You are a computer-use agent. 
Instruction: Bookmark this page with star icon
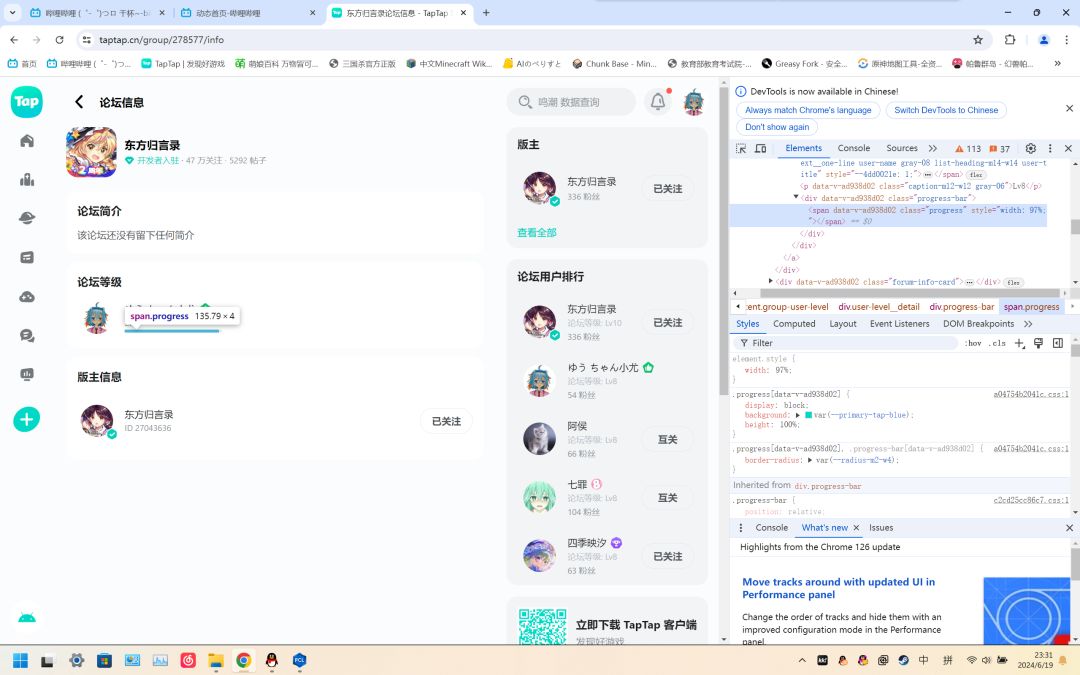pyautogui.click(x=978, y=40)
